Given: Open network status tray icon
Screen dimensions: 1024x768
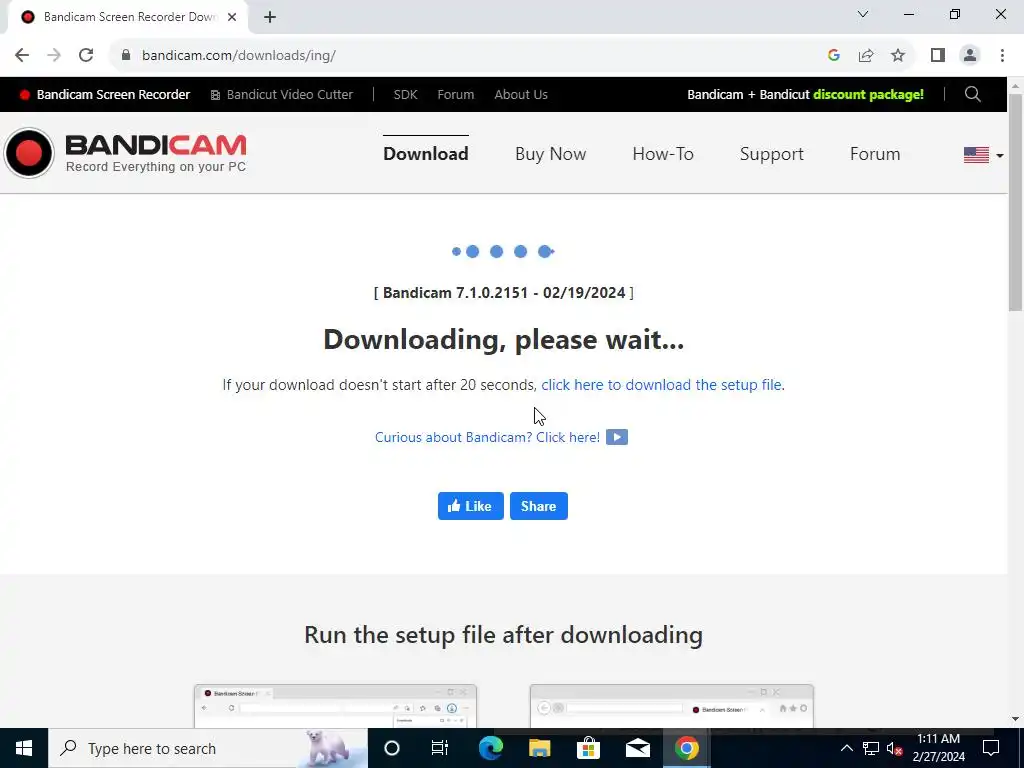Looking at the screenshot, I should click(871, 748).
